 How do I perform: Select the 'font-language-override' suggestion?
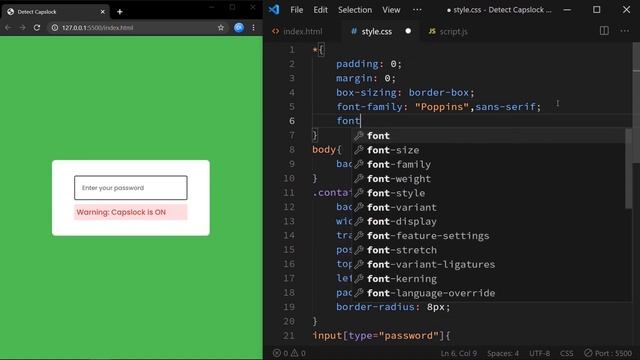[489, 293]
